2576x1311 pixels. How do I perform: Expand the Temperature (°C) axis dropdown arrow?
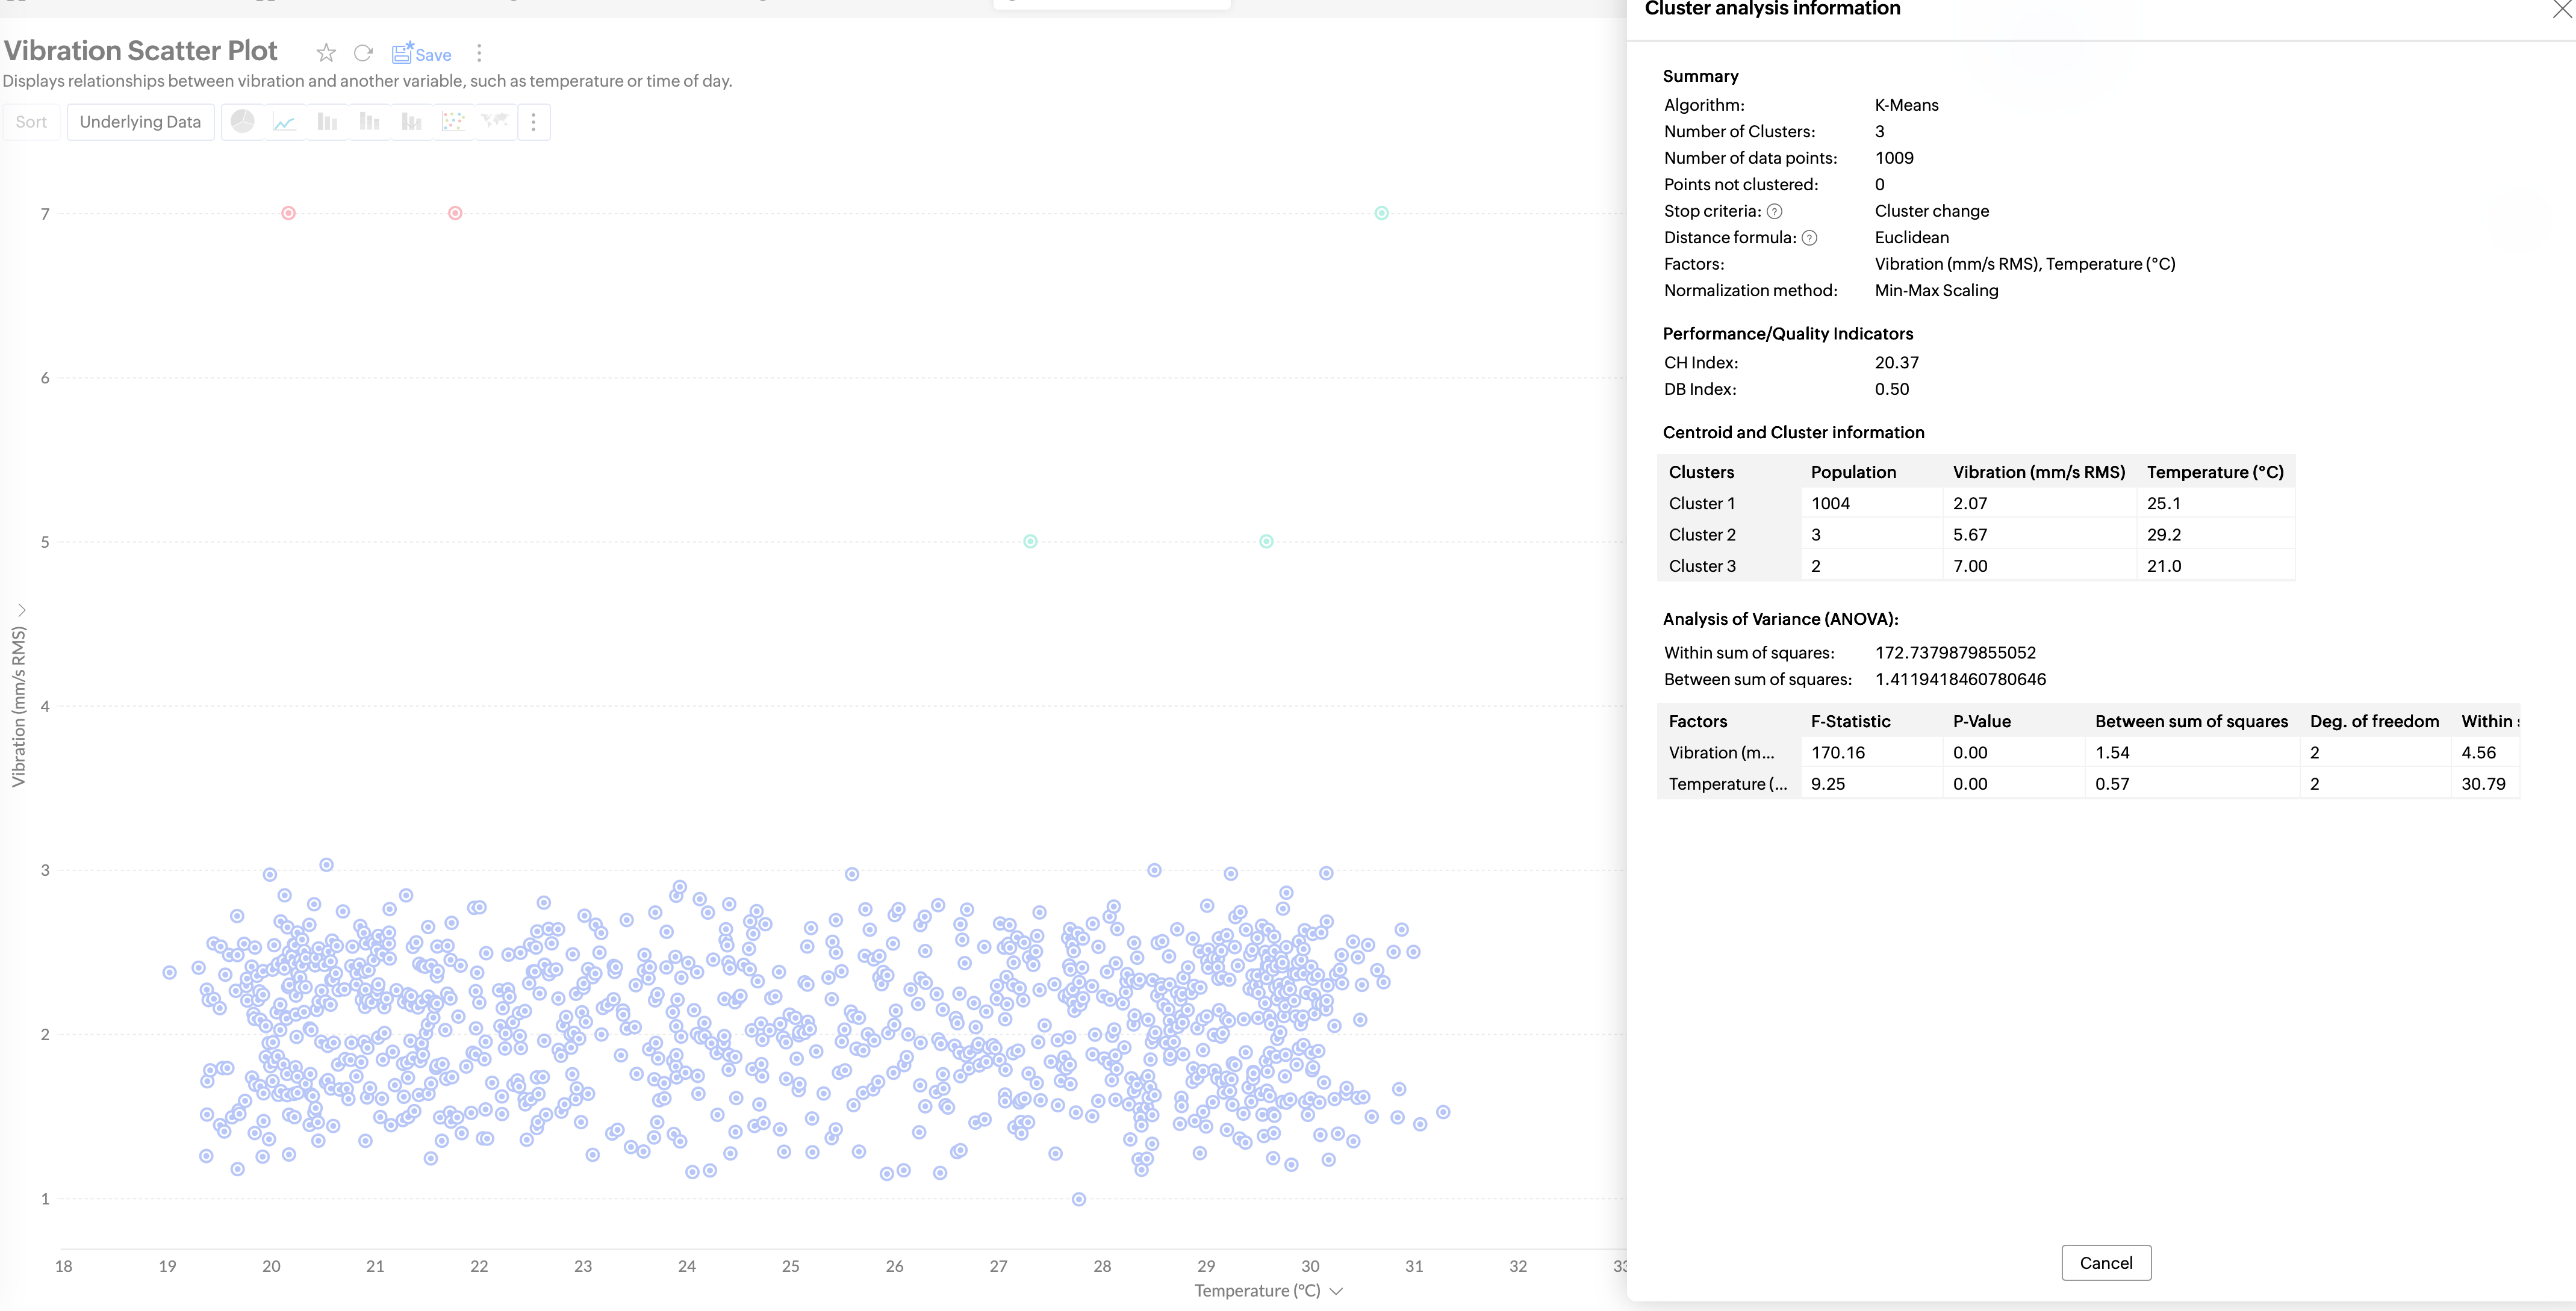pos(1336,1291)
